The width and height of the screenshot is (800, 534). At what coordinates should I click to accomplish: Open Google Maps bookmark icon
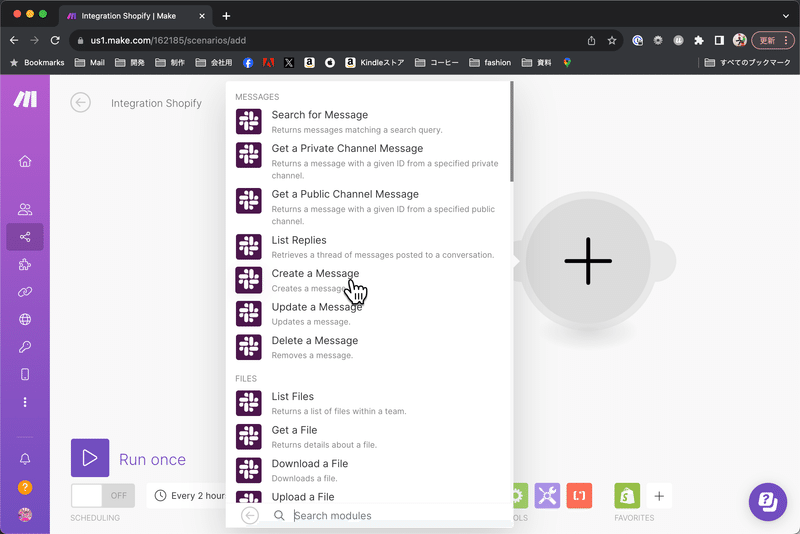[x=567, y=62]
